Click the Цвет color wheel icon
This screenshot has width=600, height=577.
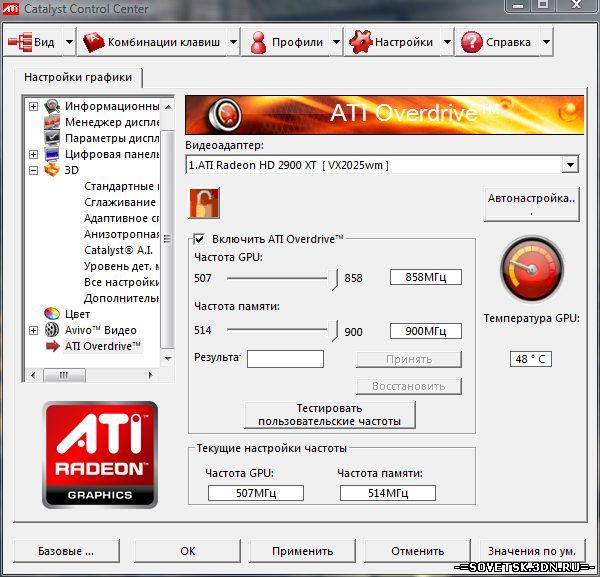pyautogui.click(x=52, y=314)
